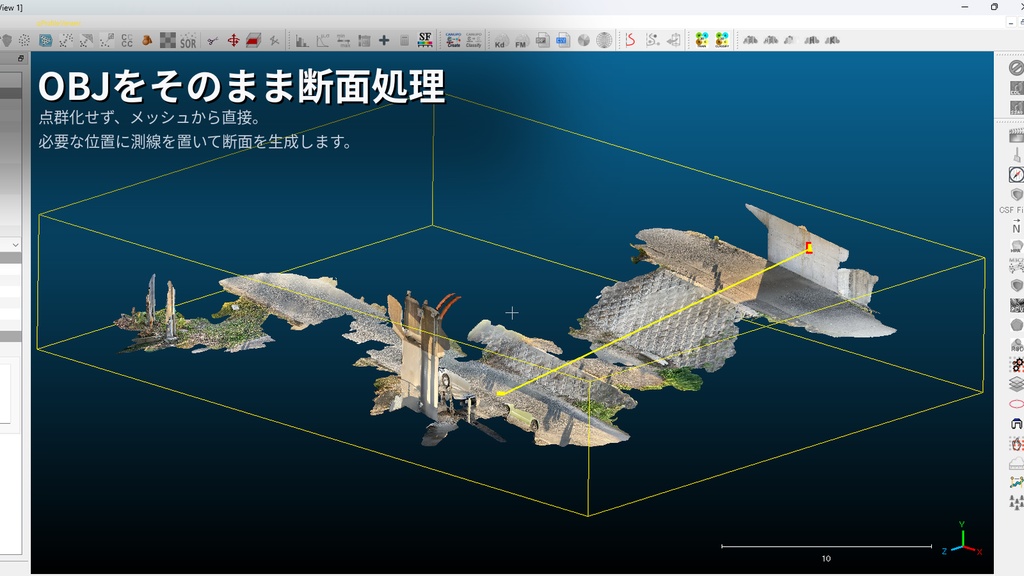Viewport: 1024px width, 576px height.
Task: Click the plus (add scalar field) icon
Action: click(x=384, y=40)
